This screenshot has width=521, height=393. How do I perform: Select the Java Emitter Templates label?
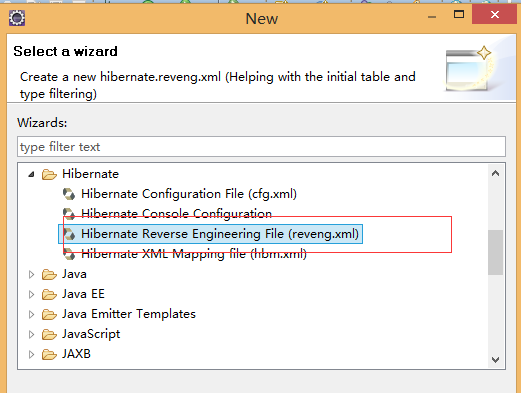tap(129, 314)
